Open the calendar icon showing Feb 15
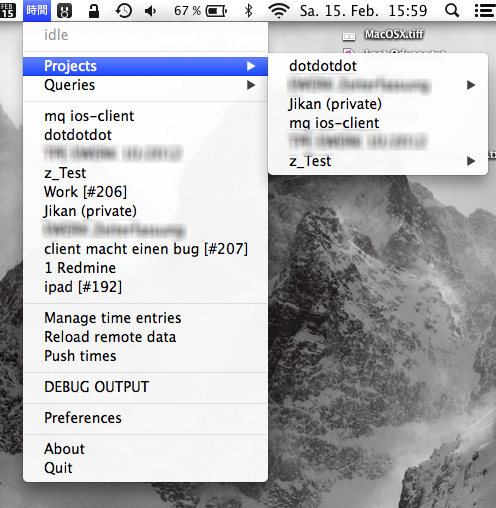This screenshot has height=508, width=496. tap(8, 10)
